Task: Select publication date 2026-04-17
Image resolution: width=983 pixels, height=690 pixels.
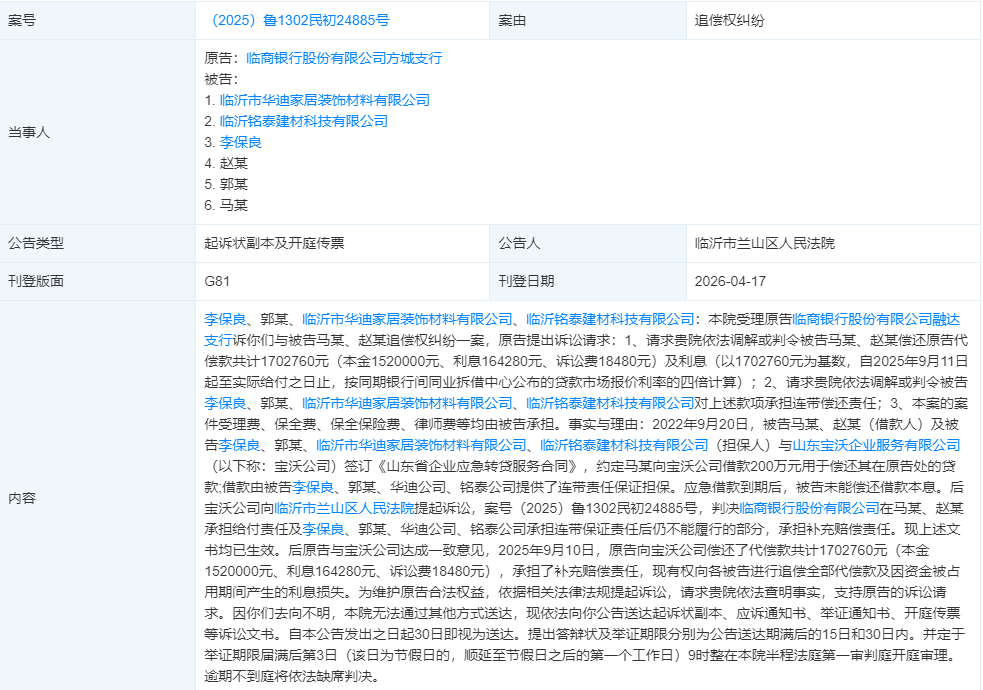Action: click(x=730, y=281)
